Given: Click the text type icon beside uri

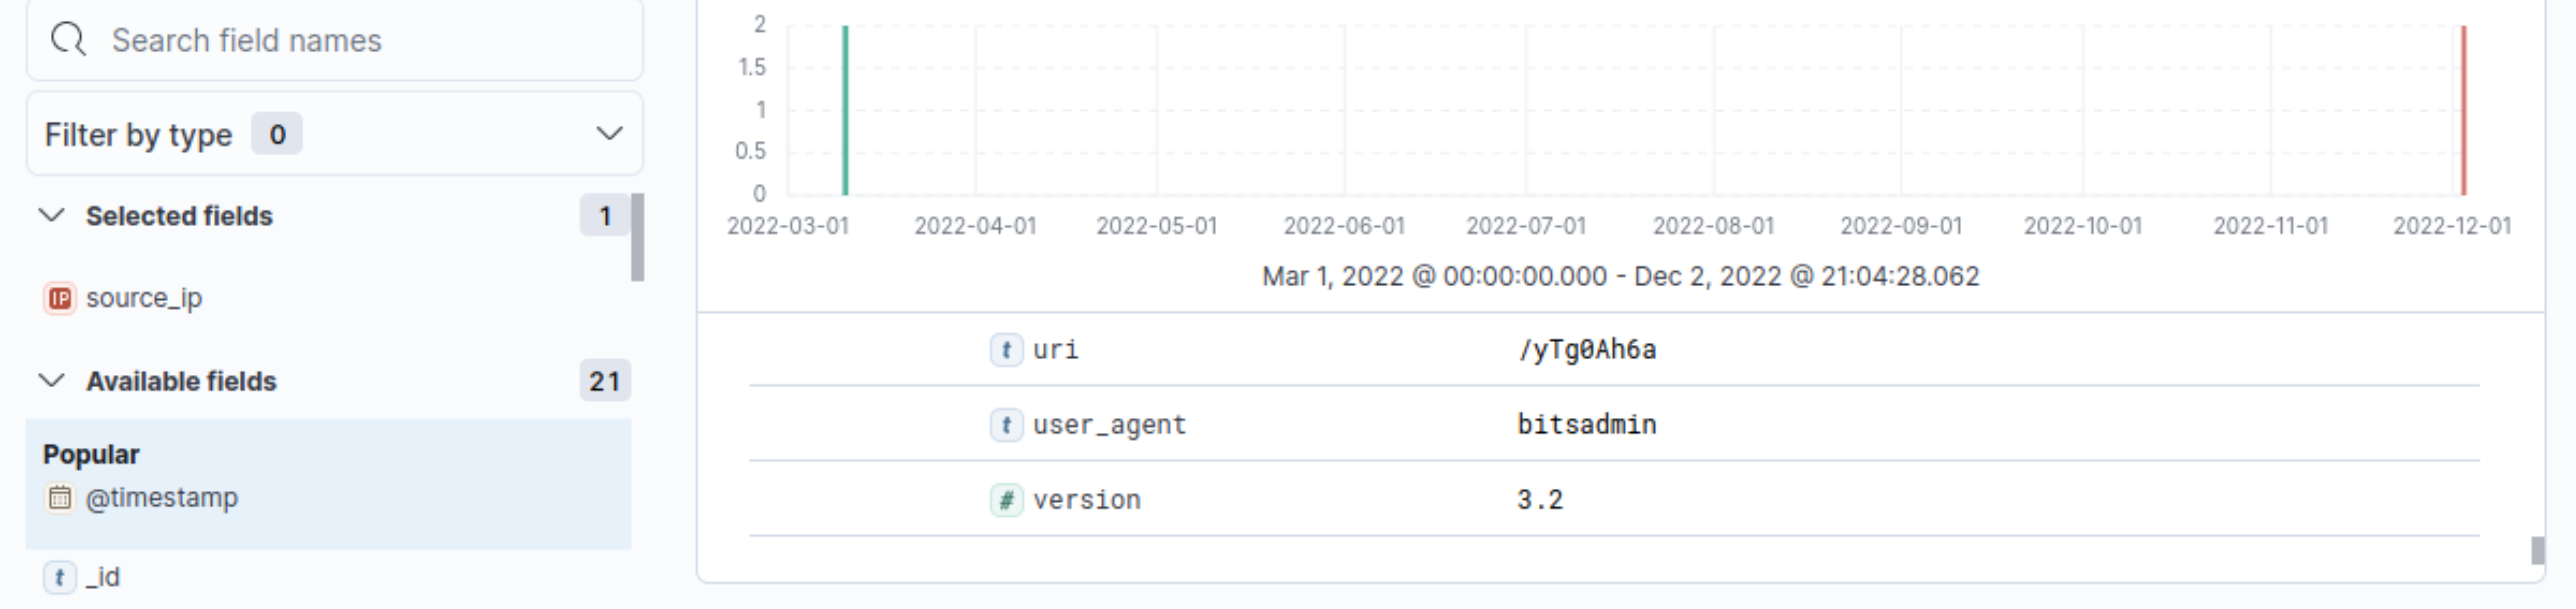Looking at the screenshot, I should pyautogui.click(x=1006, y=350).
